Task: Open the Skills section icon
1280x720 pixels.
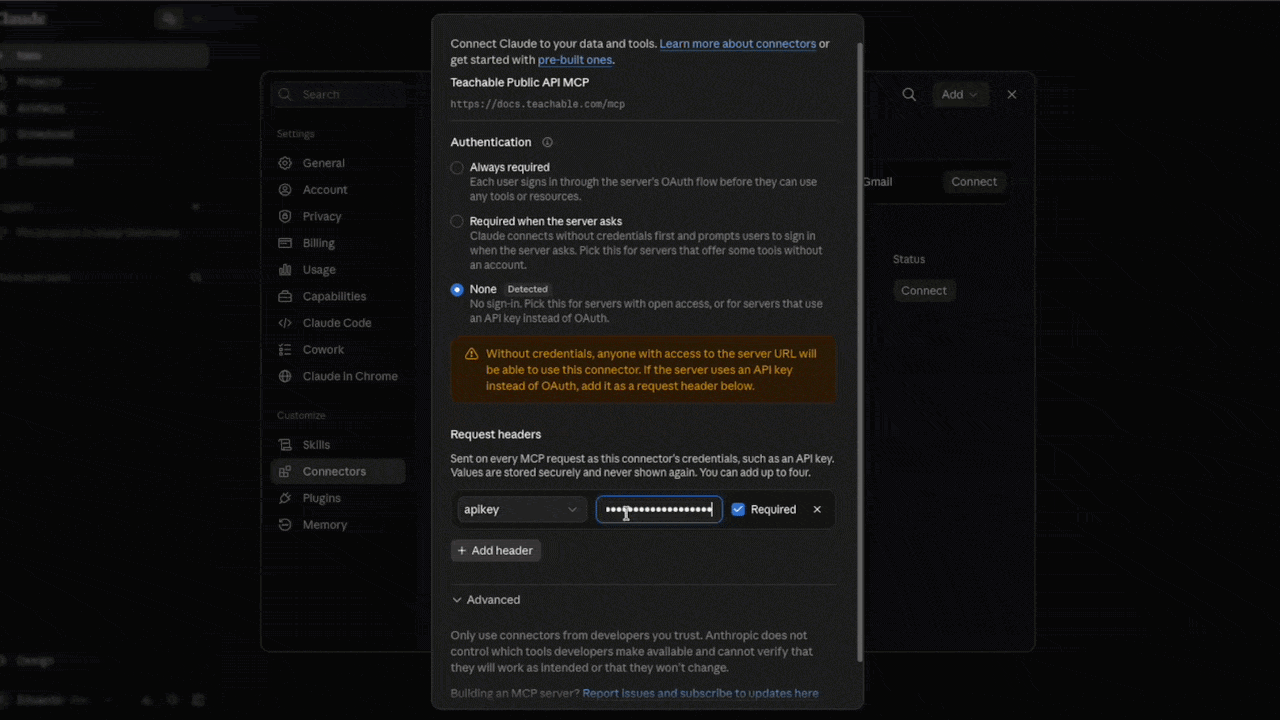Action: coord(285,445)
